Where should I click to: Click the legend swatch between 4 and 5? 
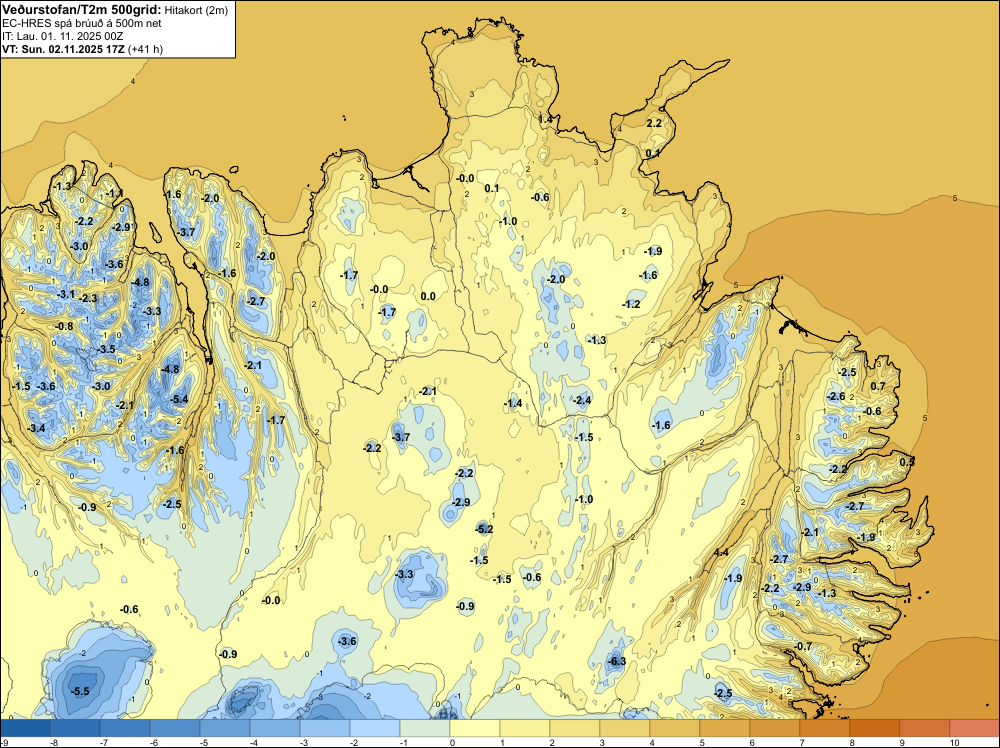pos(675,728)
